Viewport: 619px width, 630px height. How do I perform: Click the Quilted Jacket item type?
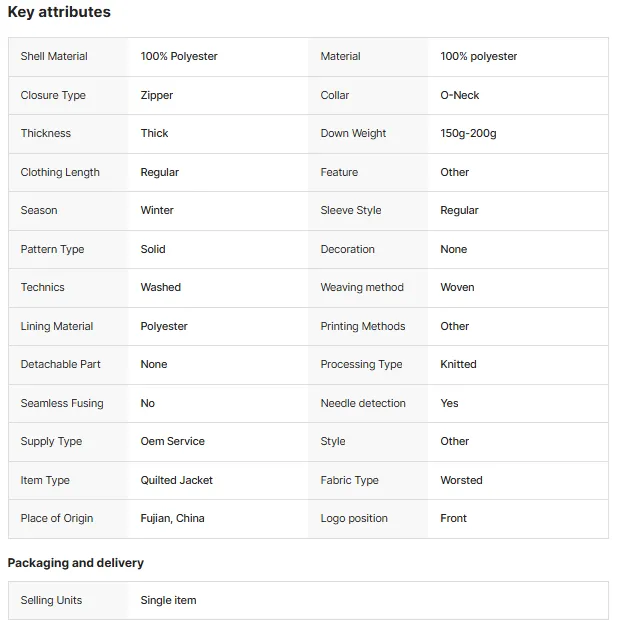click(x=176, y=480)
